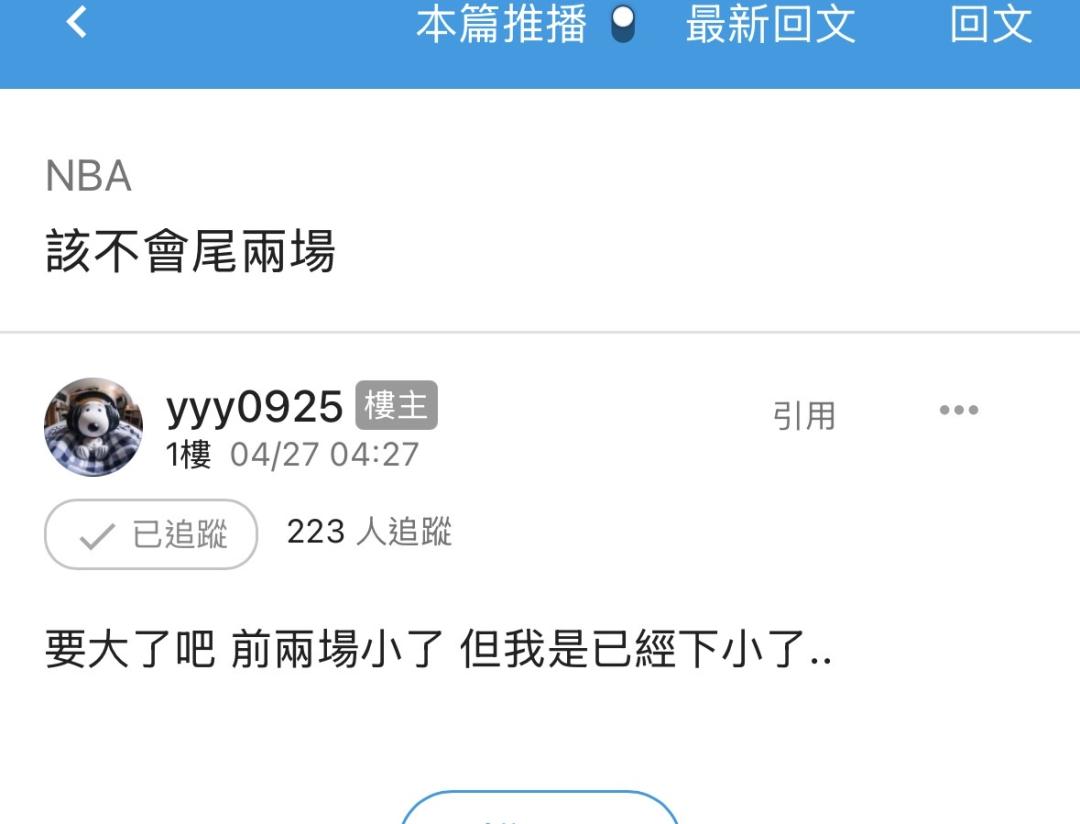View yyy0925's Snoopy avatar picture
1080x824 pixels.
(94, 427)
